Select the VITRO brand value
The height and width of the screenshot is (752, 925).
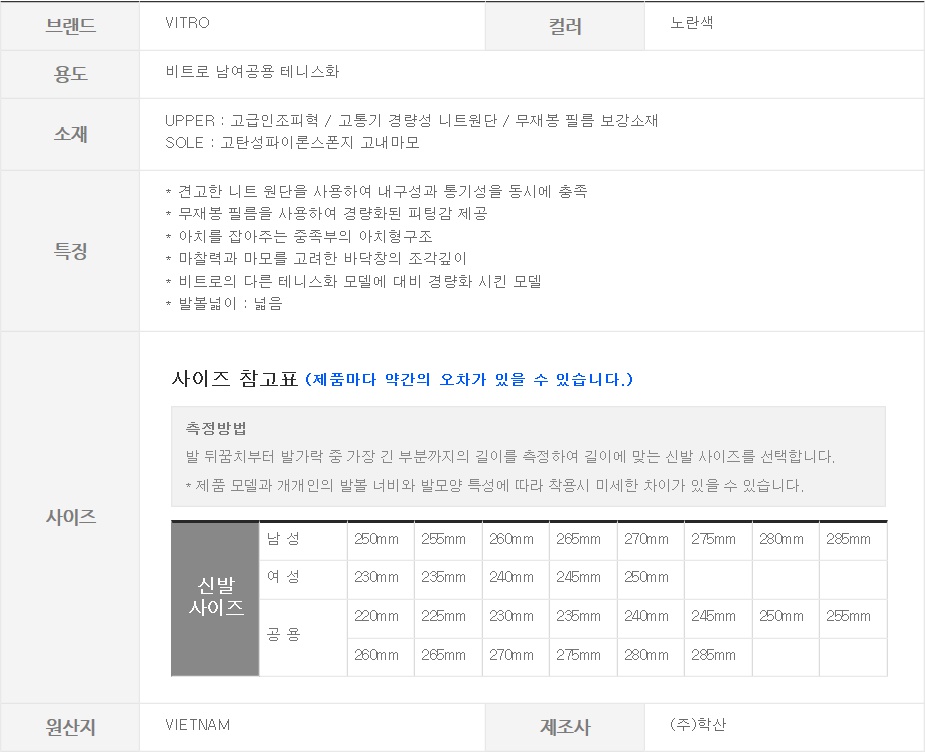187,23
